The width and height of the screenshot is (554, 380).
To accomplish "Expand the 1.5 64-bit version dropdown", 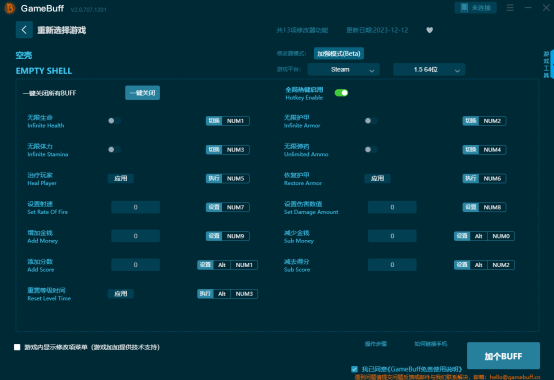I will coord(429,70).
